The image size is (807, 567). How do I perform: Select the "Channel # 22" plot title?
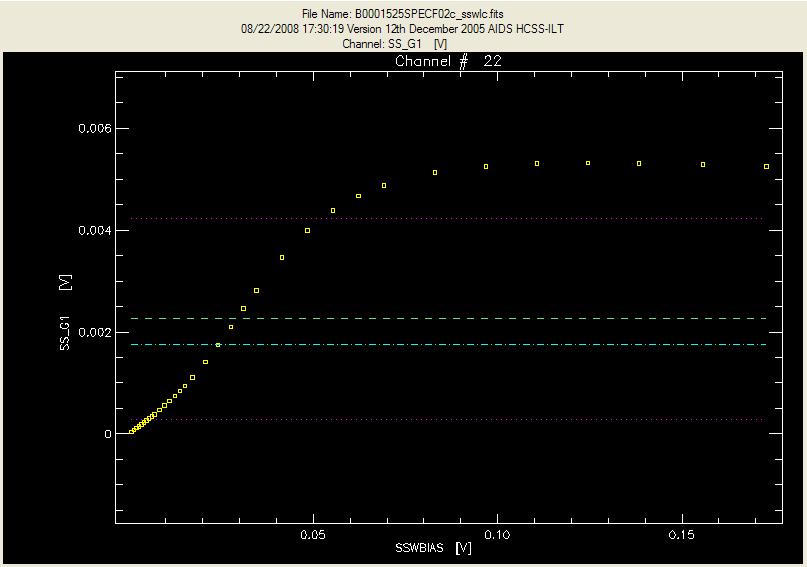pyautogui.click(x=447, y=62)
